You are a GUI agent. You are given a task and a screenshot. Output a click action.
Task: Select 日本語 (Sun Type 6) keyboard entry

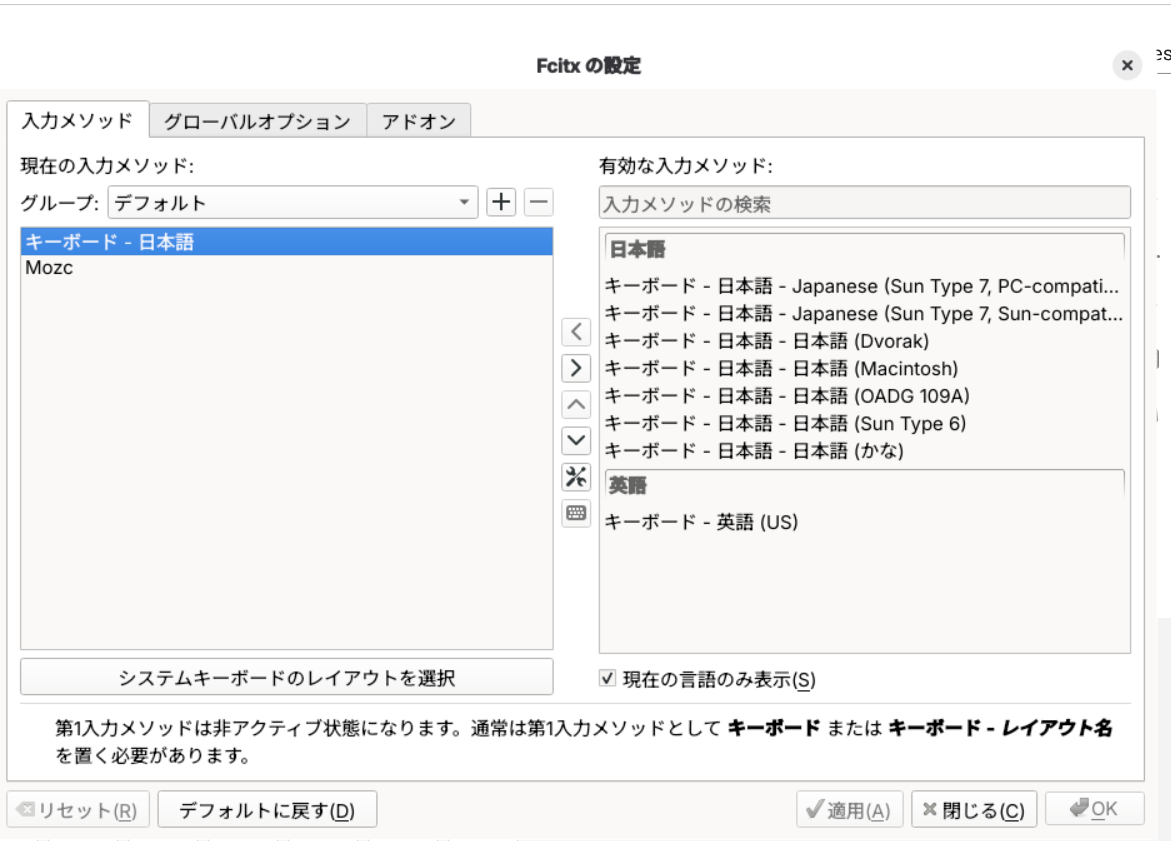pos(863,423)
